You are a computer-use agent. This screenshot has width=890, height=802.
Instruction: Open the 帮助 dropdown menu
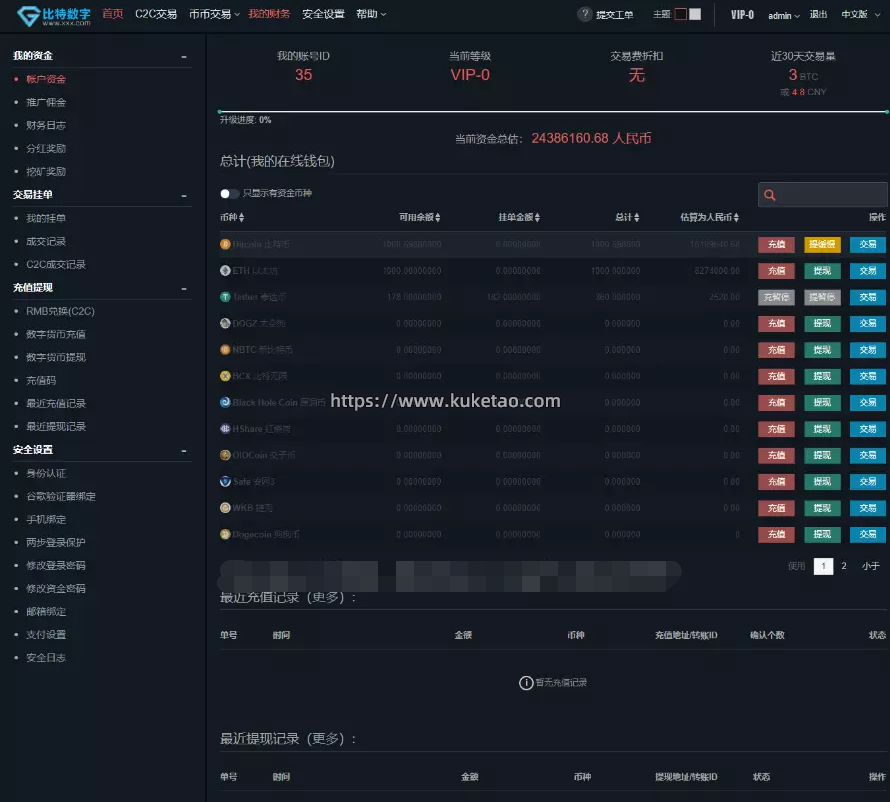point(371,14)
